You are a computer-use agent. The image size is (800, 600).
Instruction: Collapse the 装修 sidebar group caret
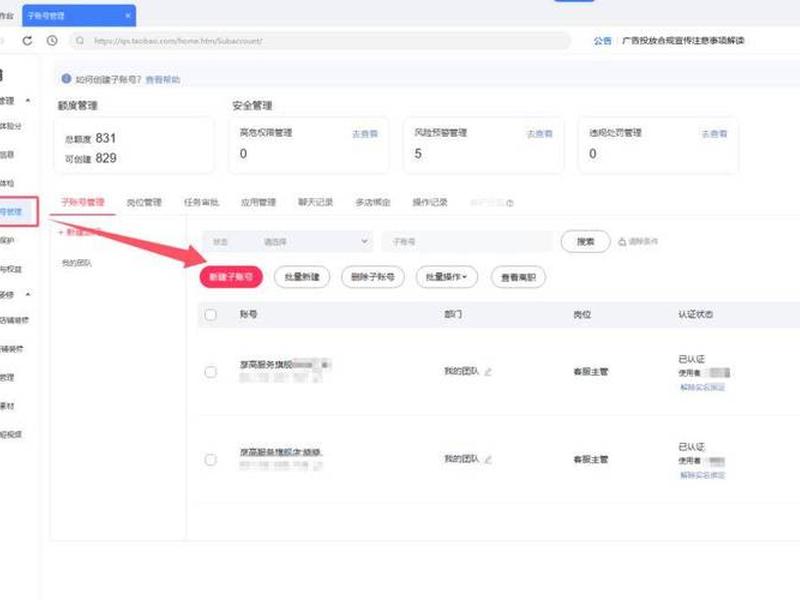click(28, 294)
